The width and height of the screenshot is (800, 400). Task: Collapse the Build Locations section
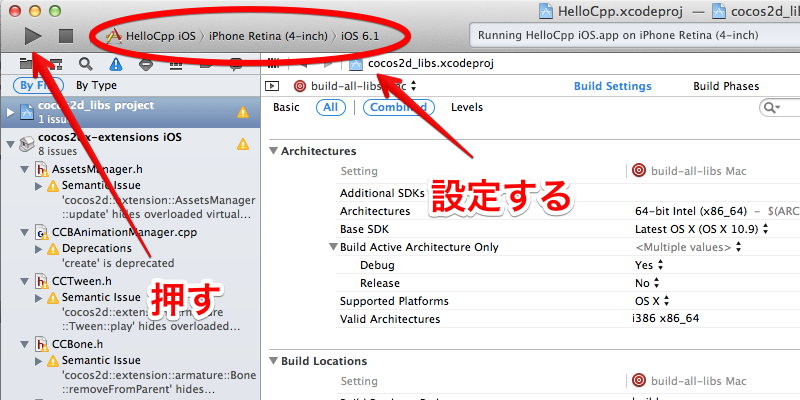coord(274,361)
